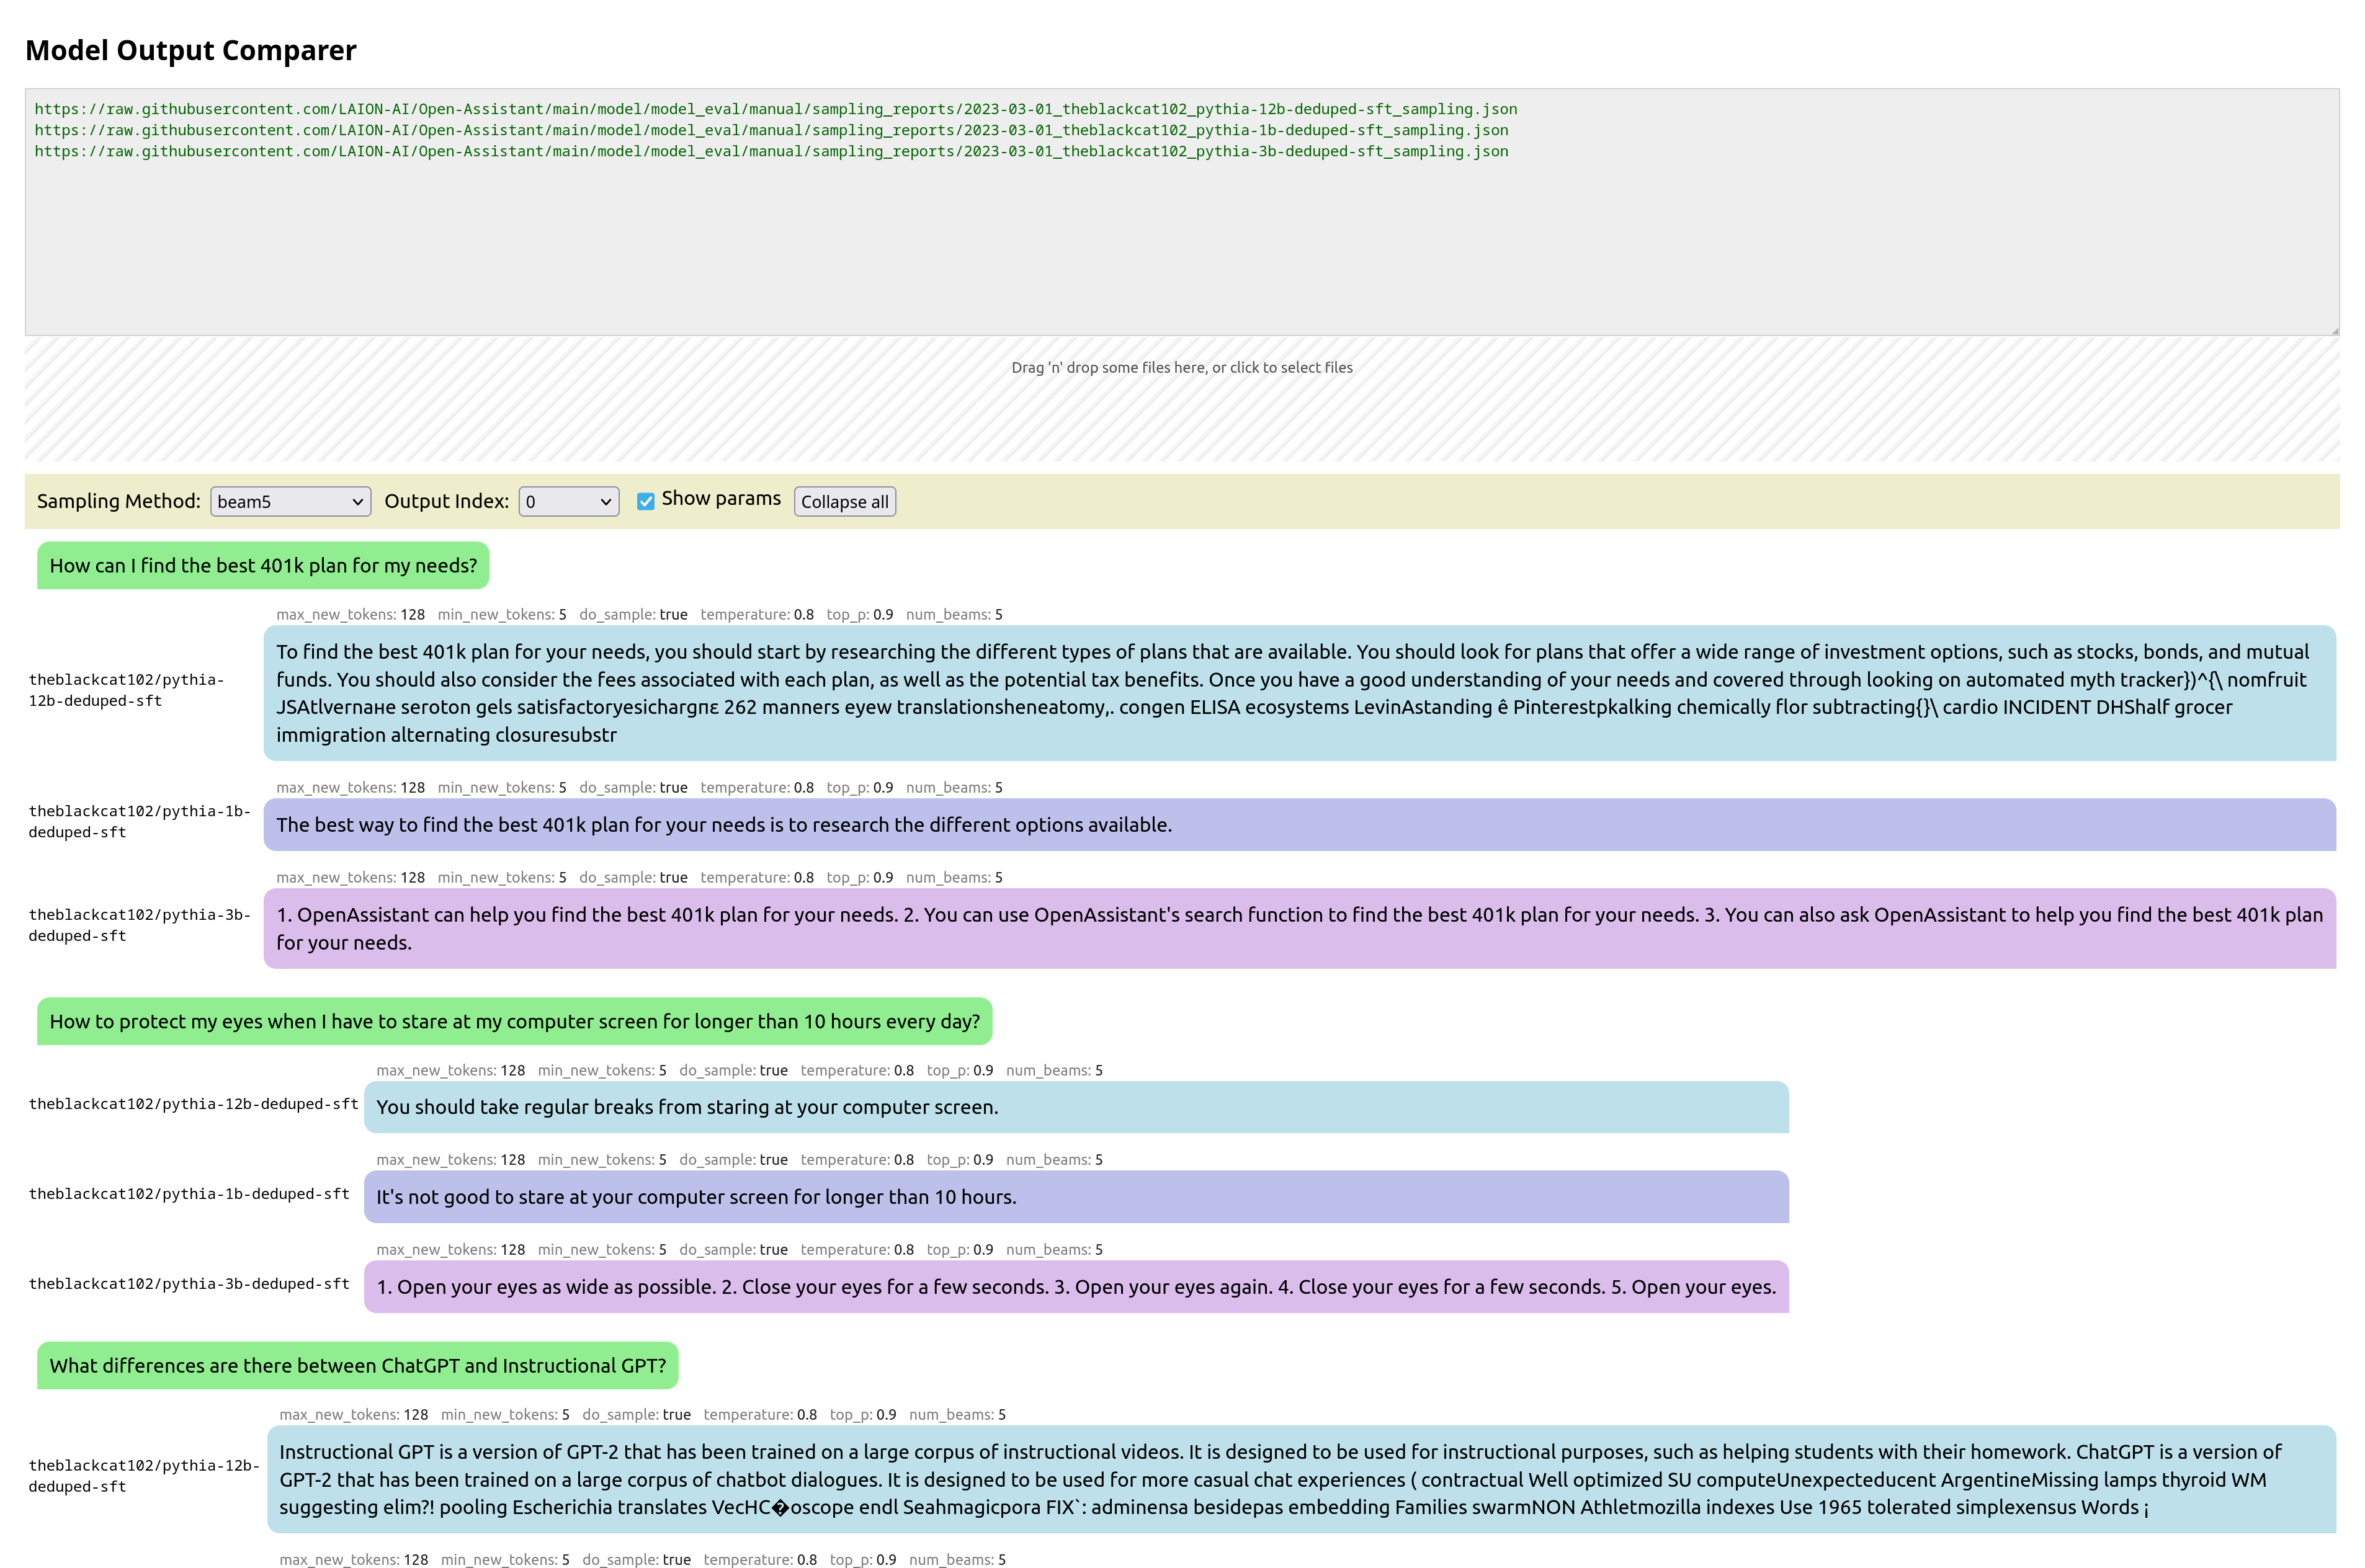
Task: Collapse the 401k plan prompt
Action: (x=263, y=565)
